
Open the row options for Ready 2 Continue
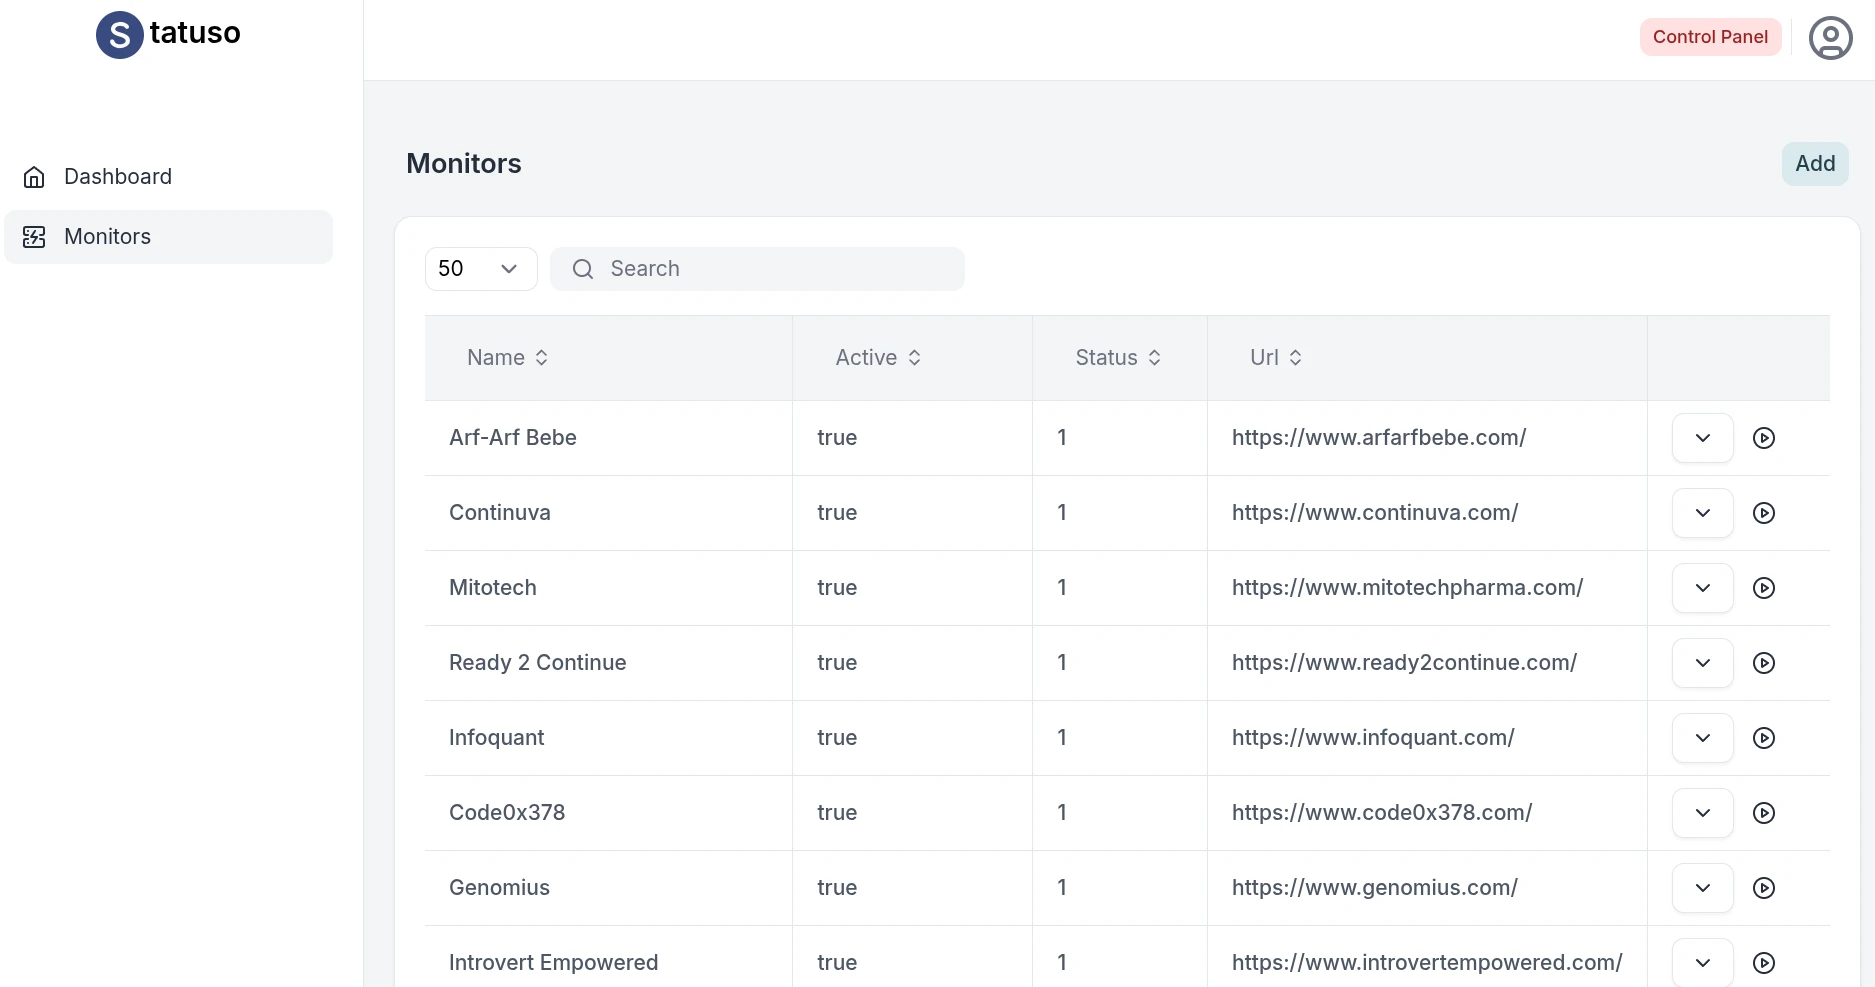pyautogui.click(x=1701, y=662)
